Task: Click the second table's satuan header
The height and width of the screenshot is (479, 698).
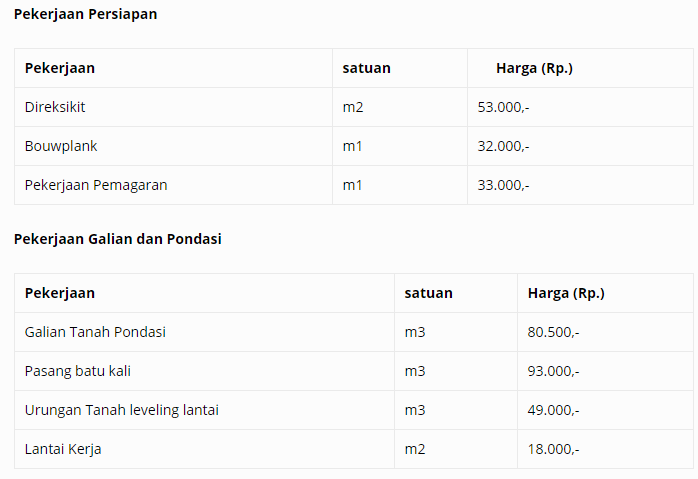Action: 428,293
